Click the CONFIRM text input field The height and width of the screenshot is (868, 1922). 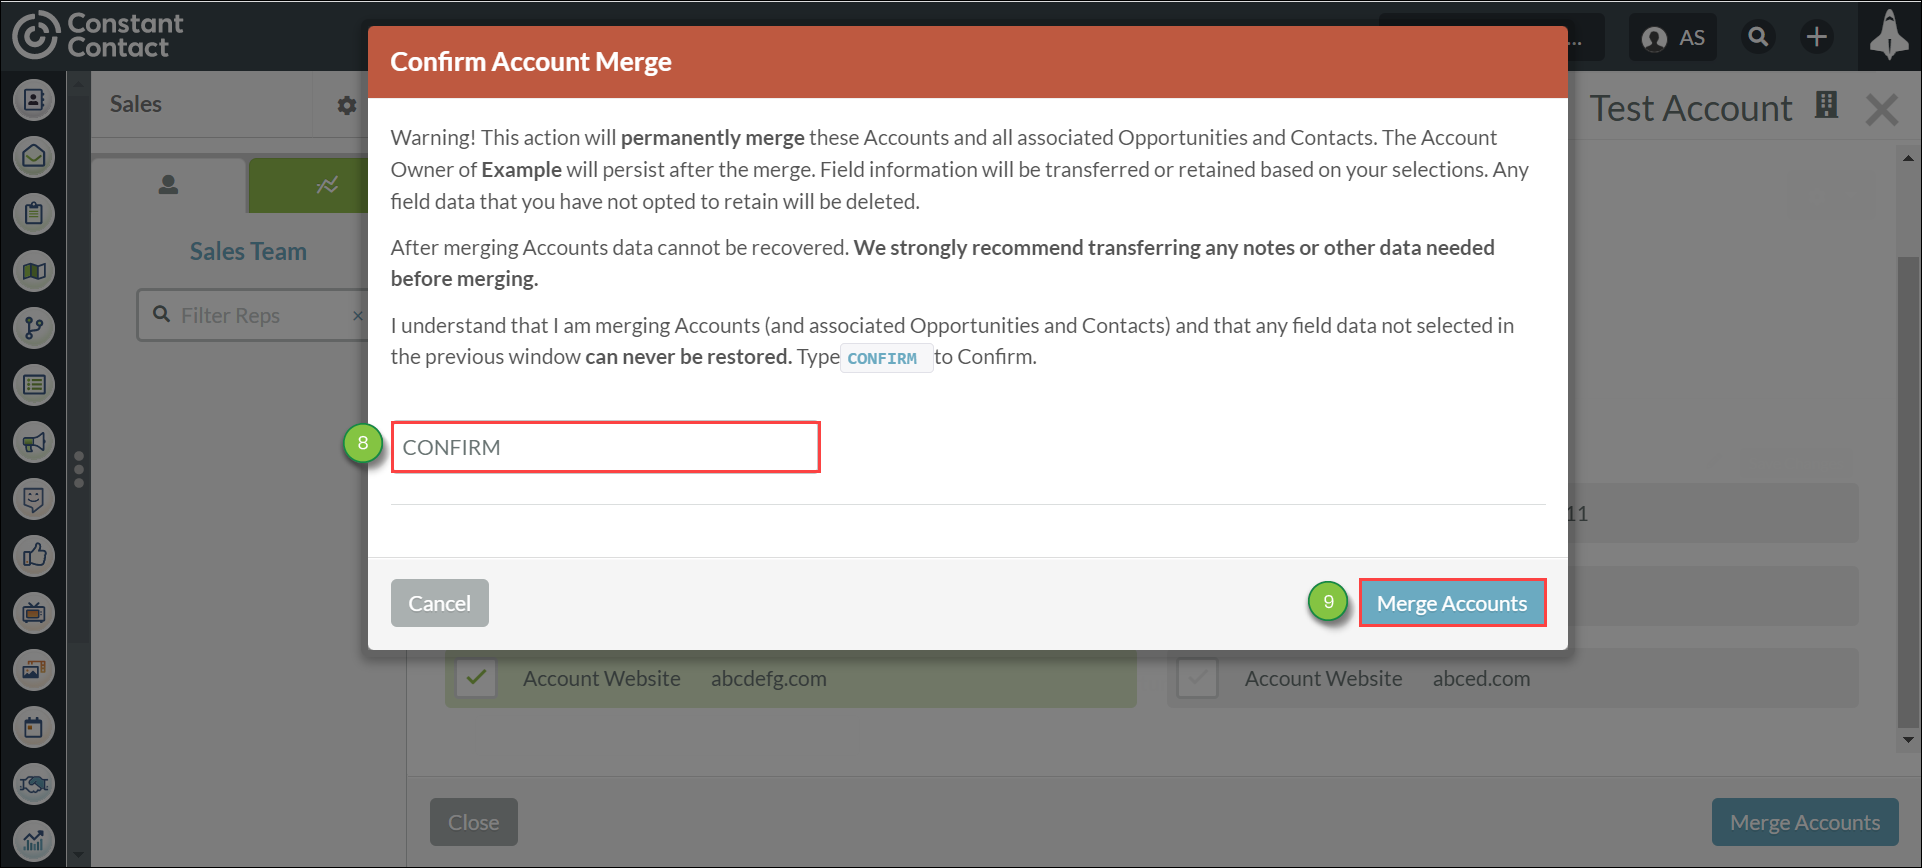pyautogui.click(x=605, y=447)
